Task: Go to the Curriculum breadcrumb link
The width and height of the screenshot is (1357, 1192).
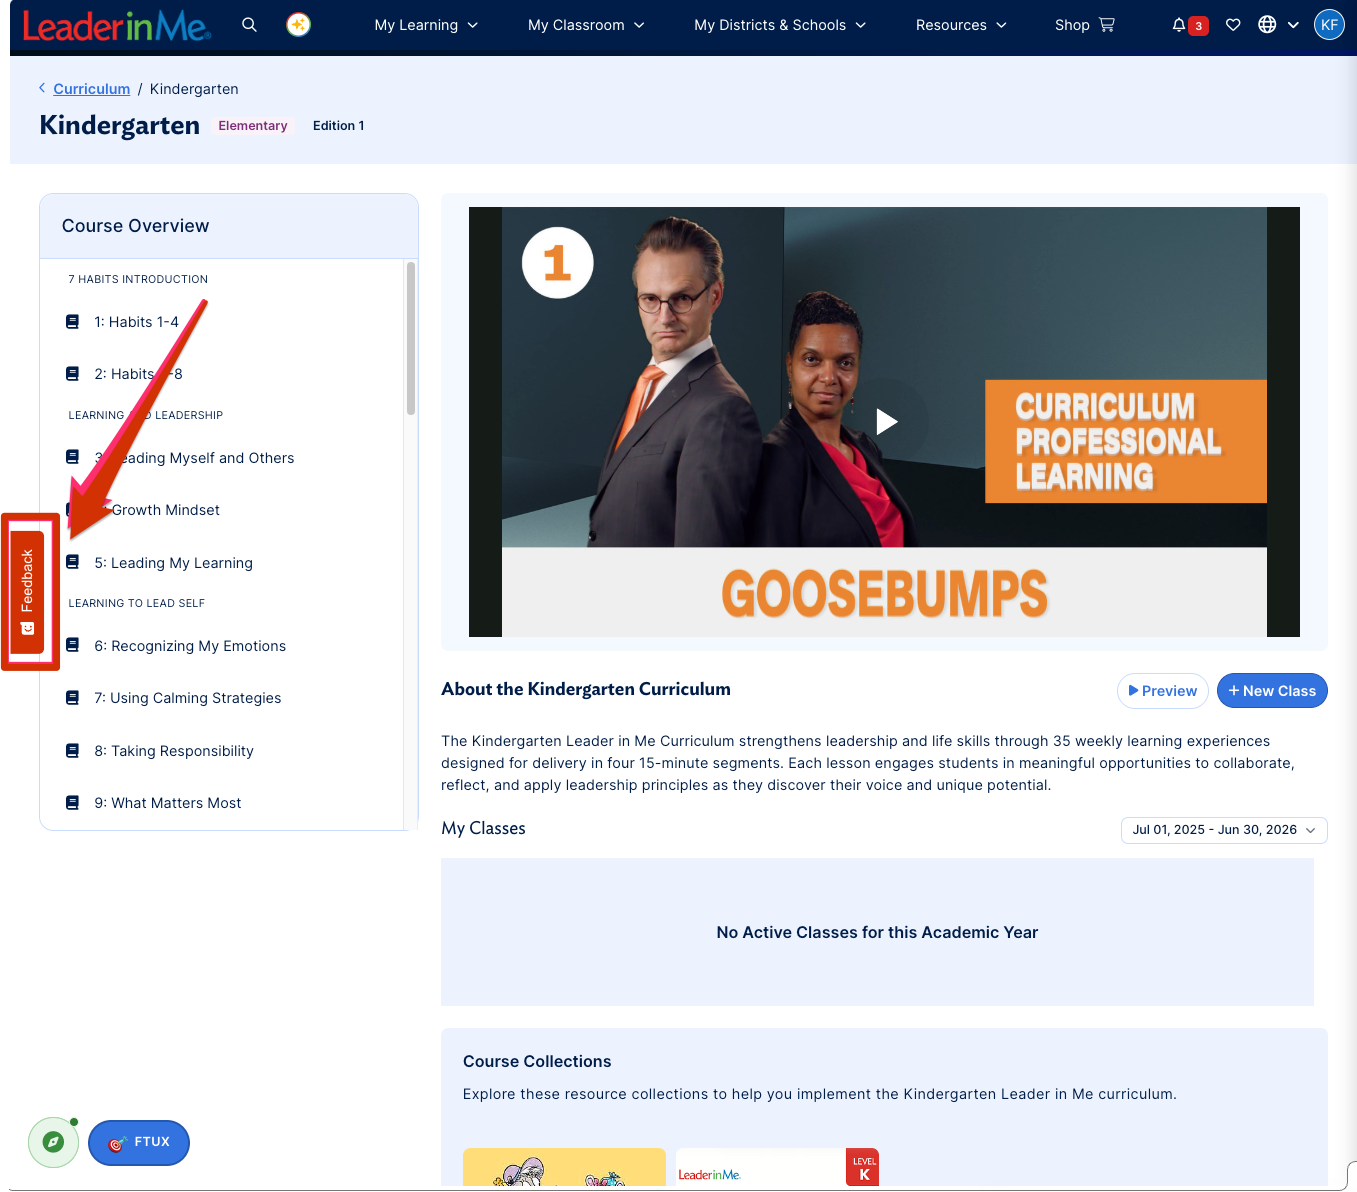Action: [92, 89]
